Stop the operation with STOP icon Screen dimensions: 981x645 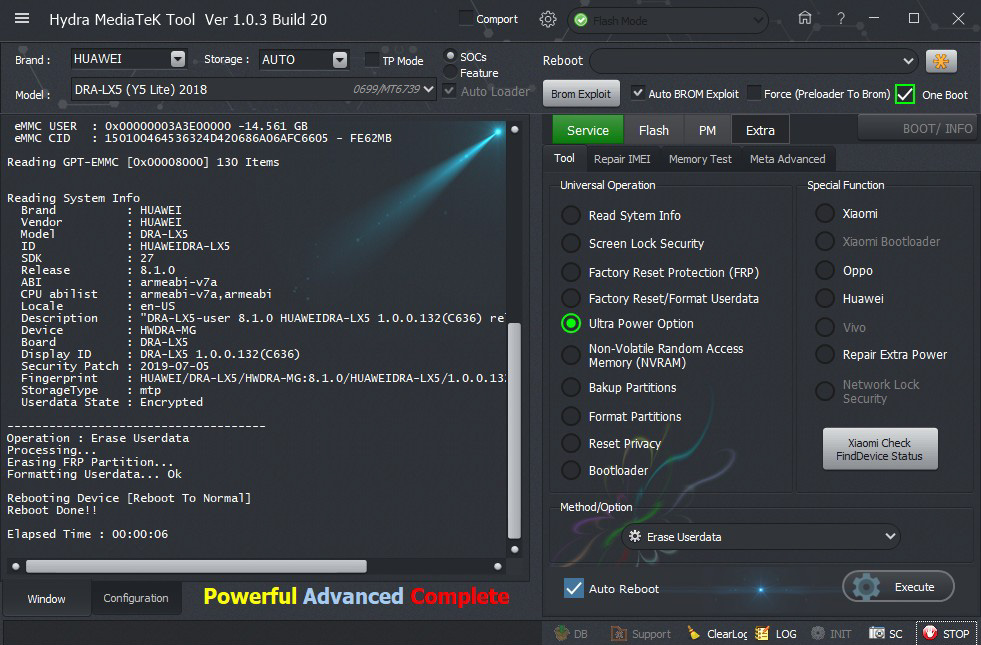tap(930, 633)
